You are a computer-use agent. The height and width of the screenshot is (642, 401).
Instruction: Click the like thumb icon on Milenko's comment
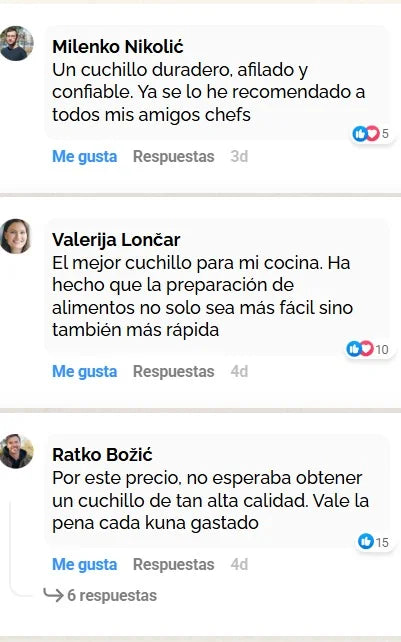tap(360, 133)
